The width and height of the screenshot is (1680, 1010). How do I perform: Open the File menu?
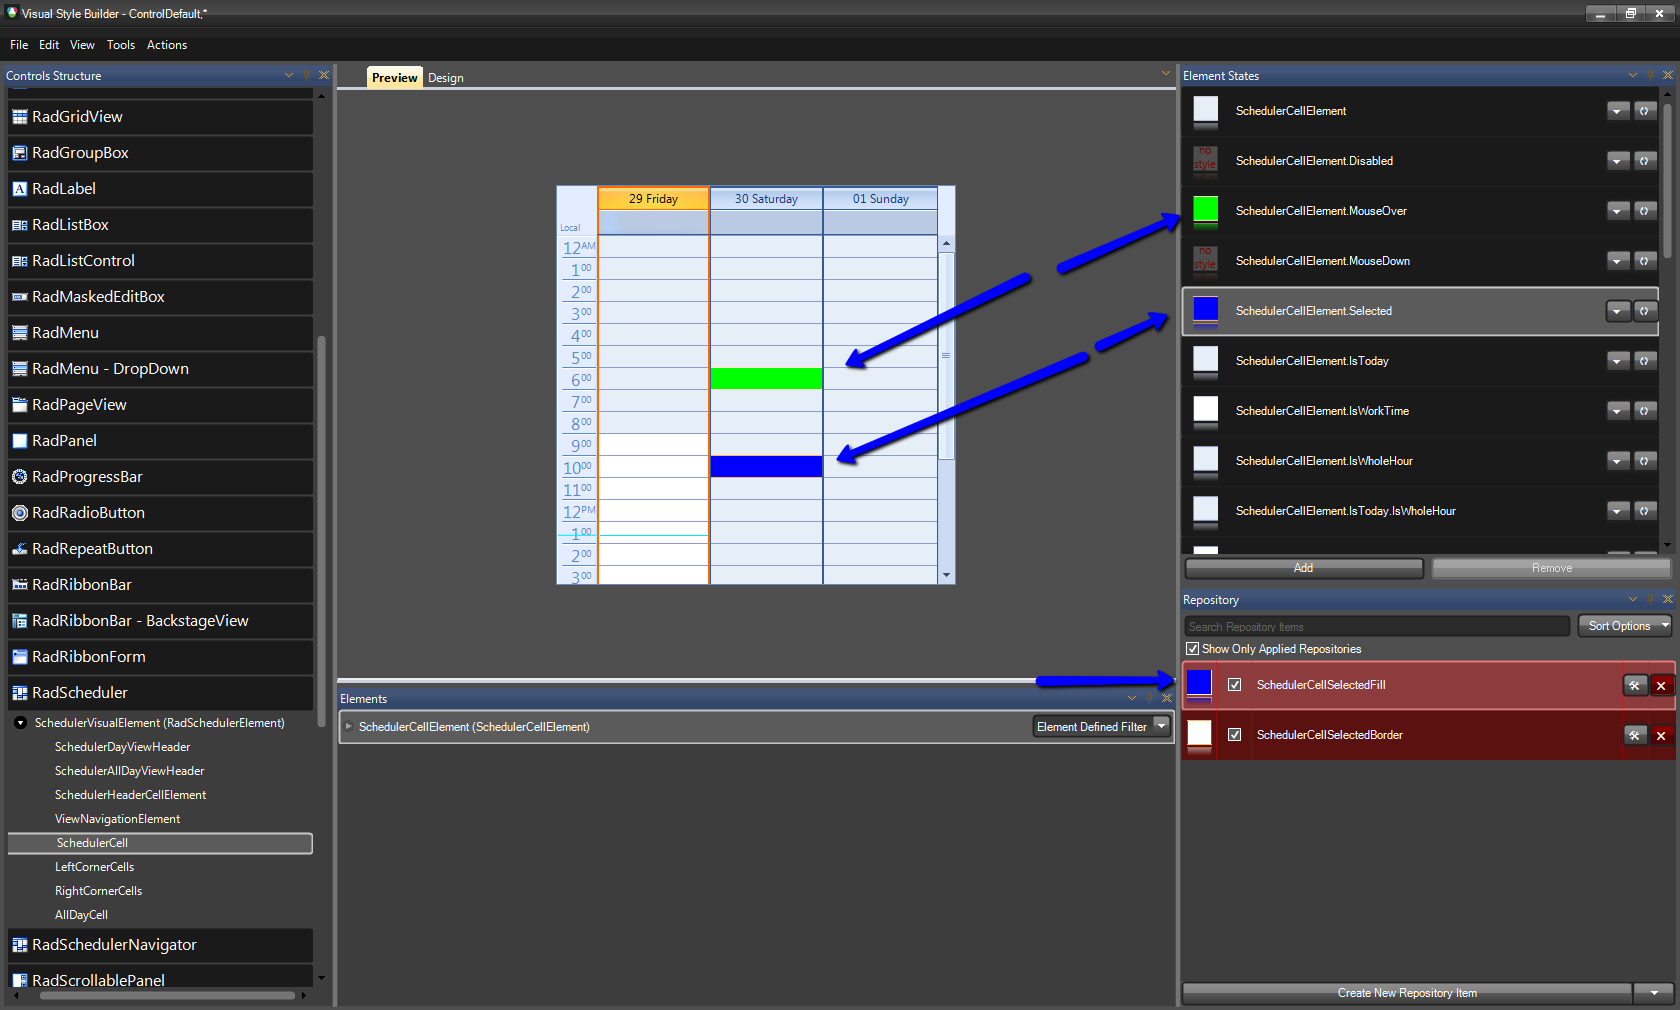19,45
